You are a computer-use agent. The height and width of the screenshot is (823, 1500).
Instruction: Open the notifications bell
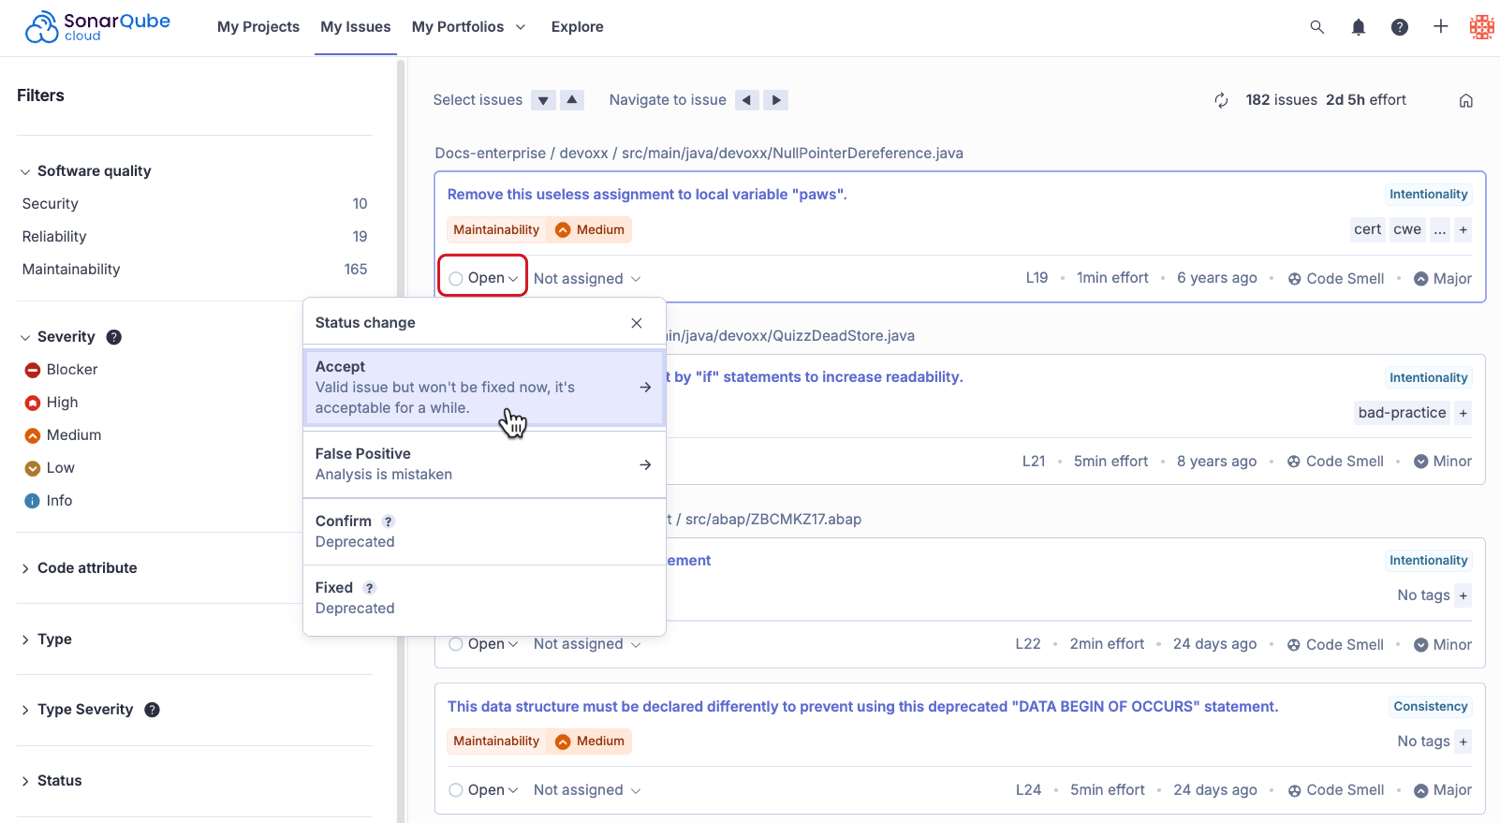tap(1358, 27)
